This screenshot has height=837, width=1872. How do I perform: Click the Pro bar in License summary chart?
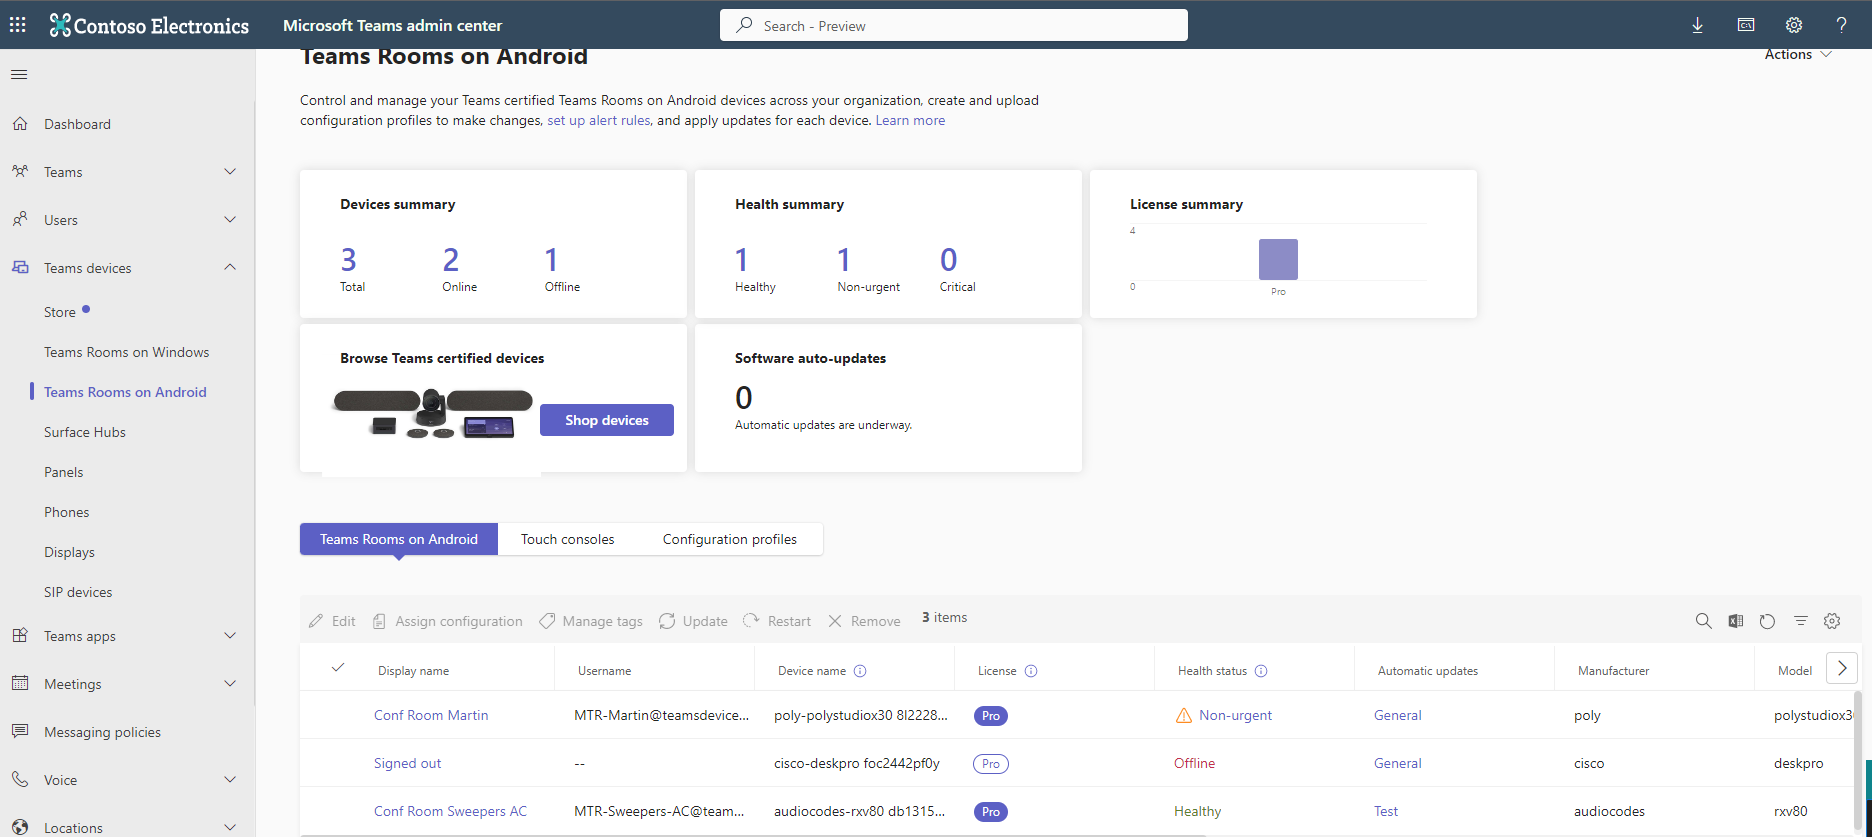(x=1278, y=259)
